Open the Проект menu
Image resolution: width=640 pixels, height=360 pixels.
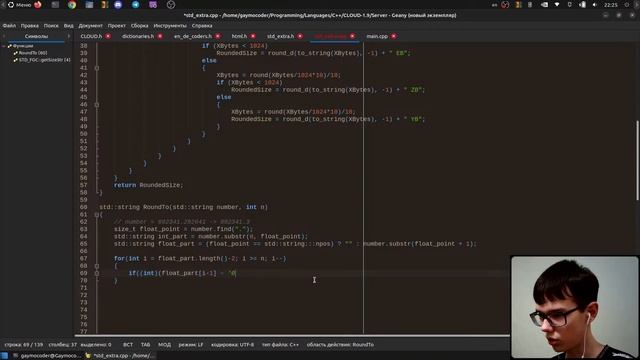[x=117, y=25]
